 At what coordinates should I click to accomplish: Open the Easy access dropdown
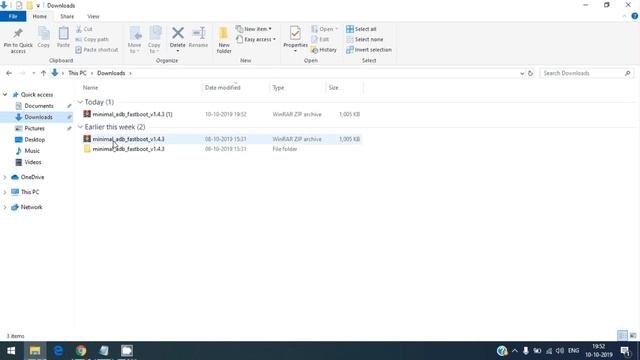click(256, 39)
